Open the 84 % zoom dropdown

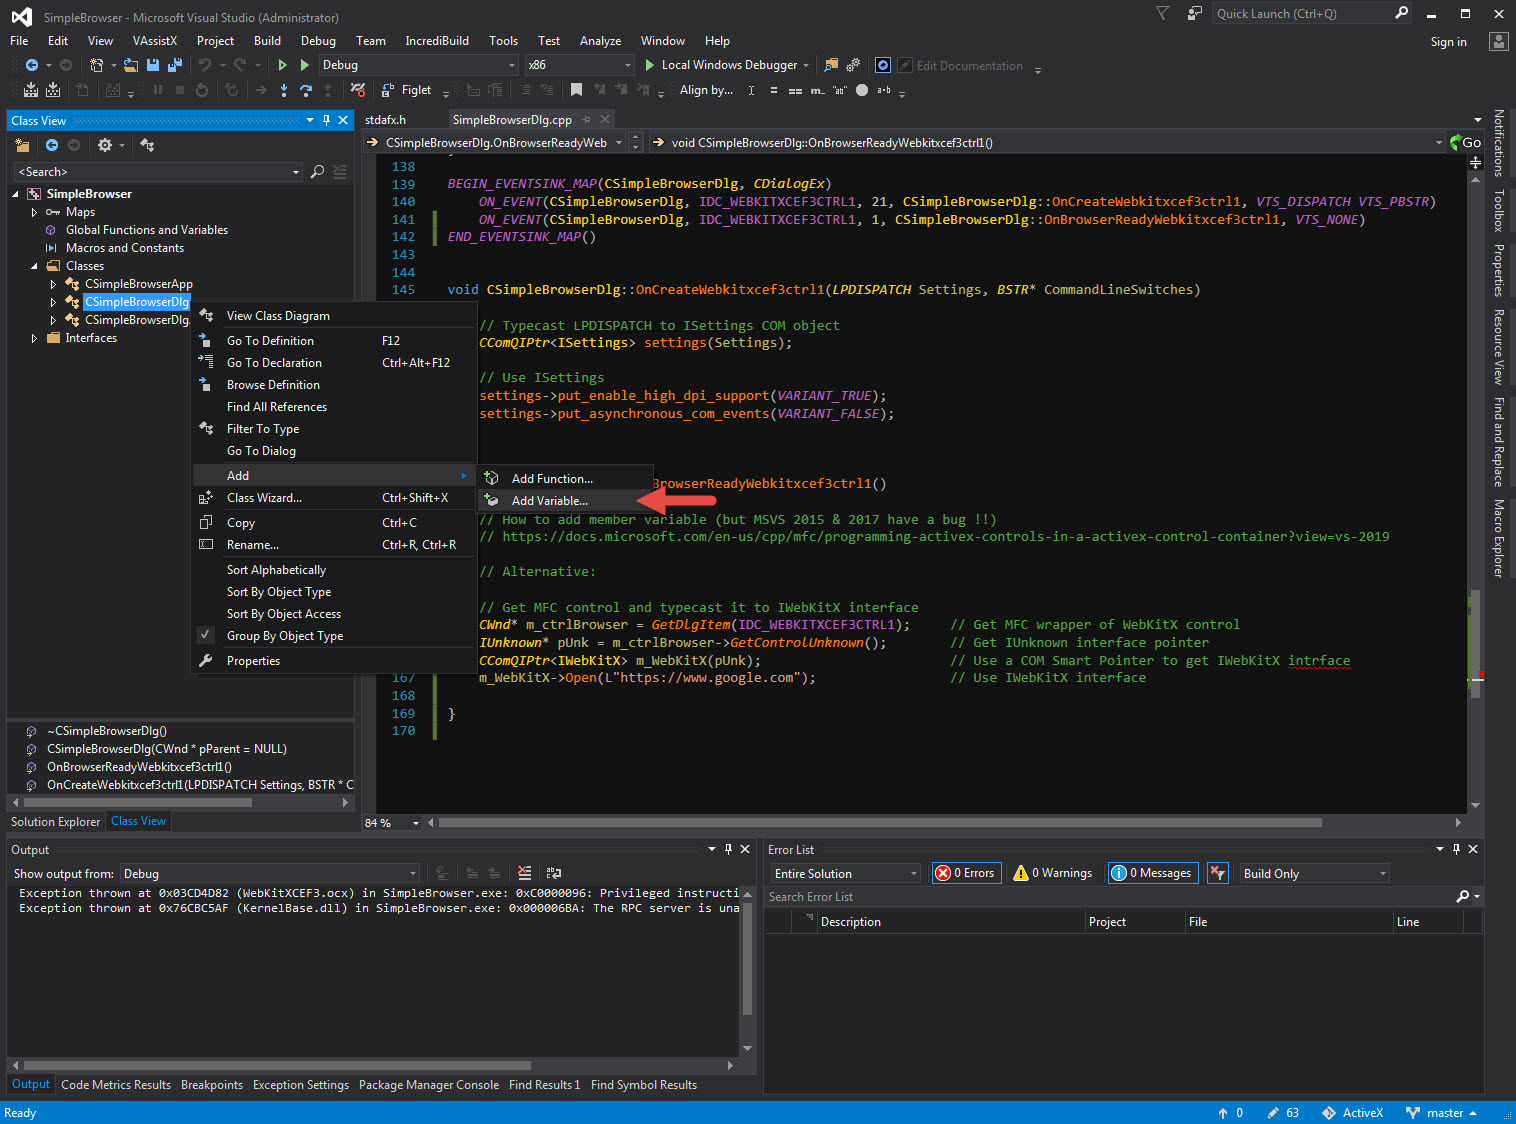415,823
